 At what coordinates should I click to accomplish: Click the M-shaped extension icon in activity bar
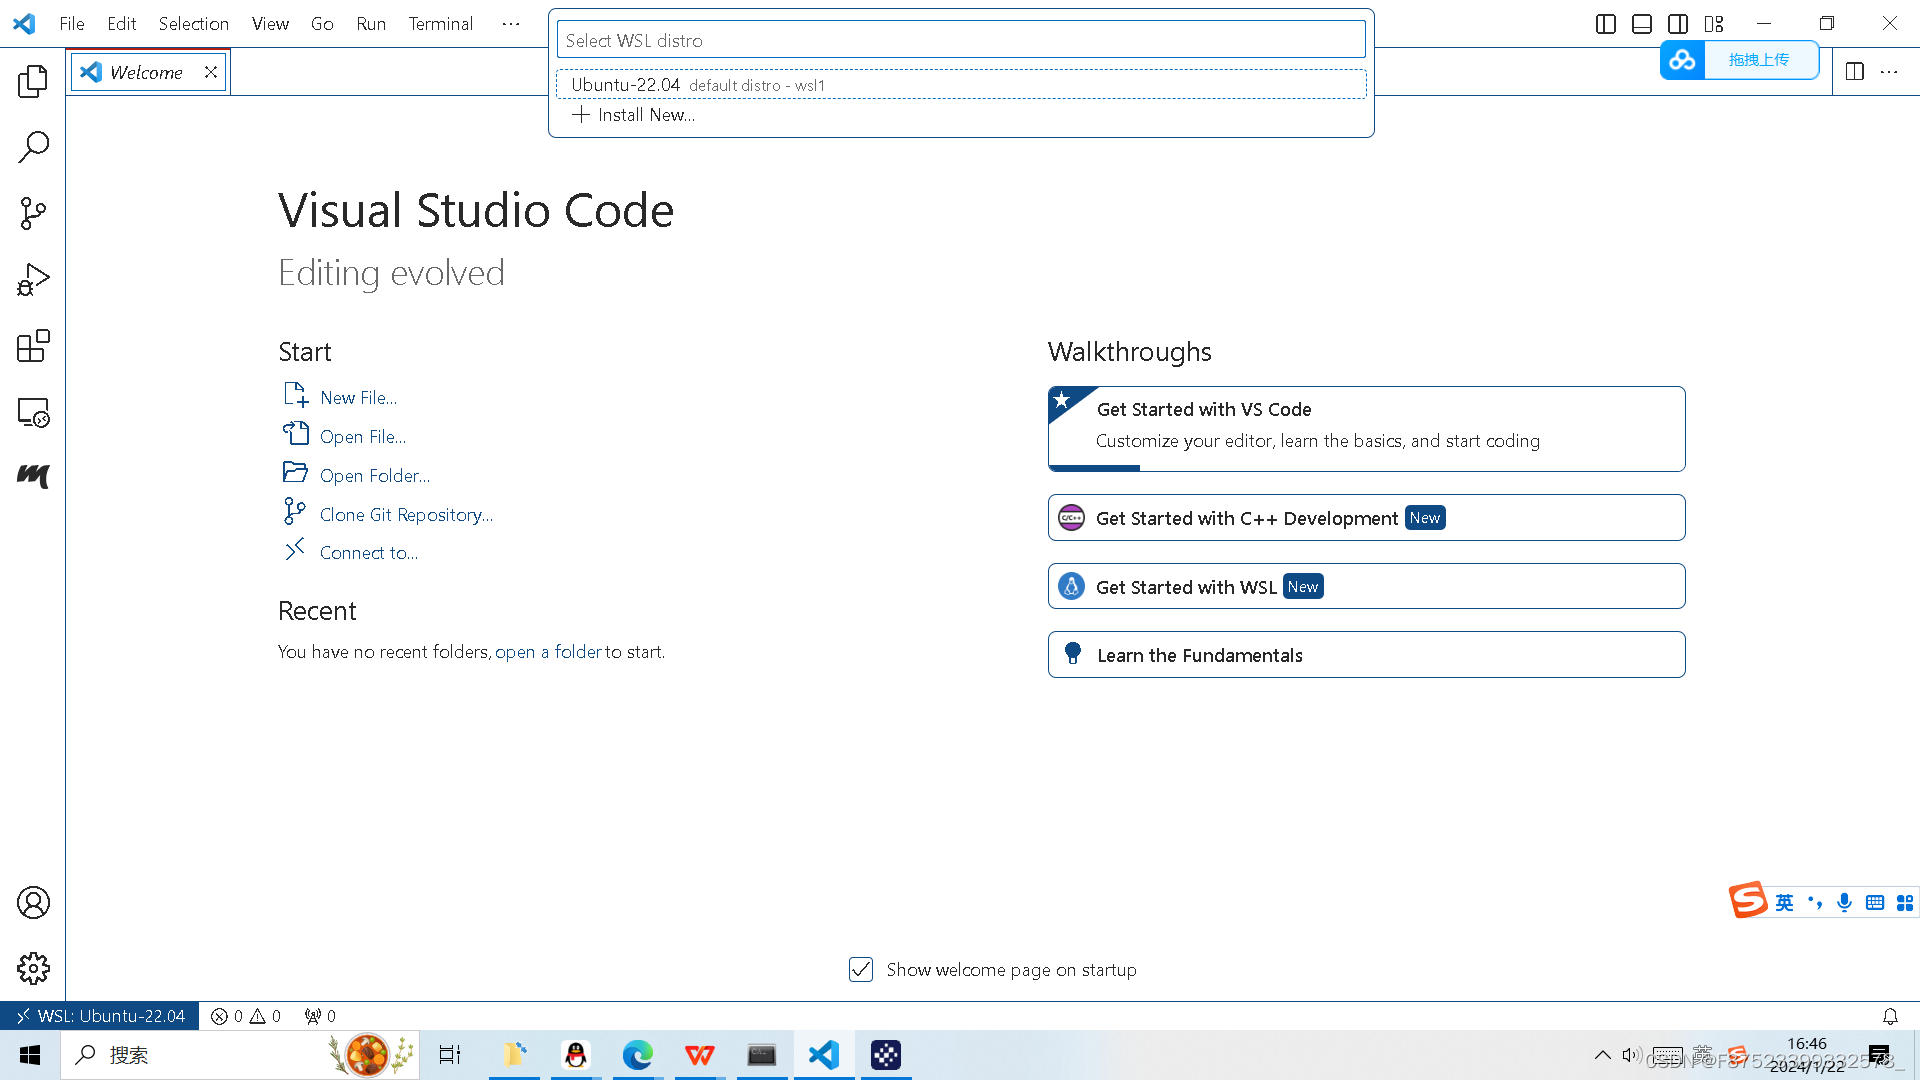[x=33, y=476]
